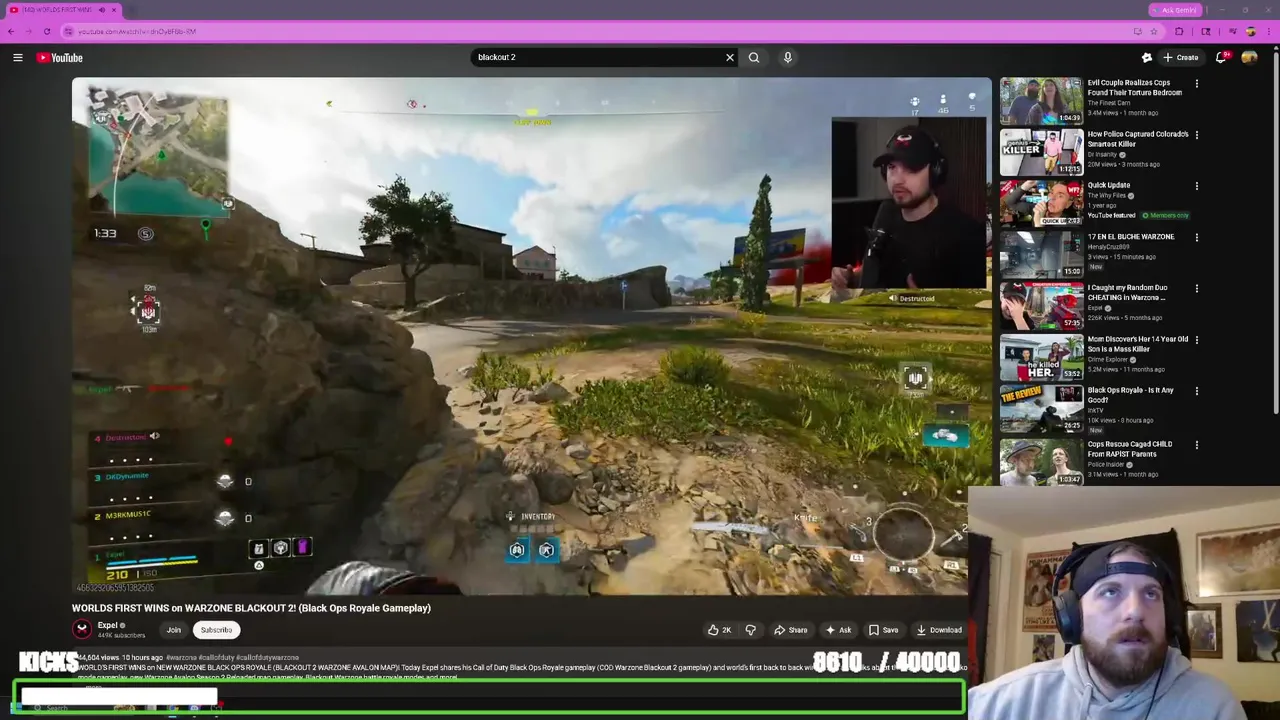1280x720 pixels.
Task: Go back in the browser
Action: tap(11, 31)
